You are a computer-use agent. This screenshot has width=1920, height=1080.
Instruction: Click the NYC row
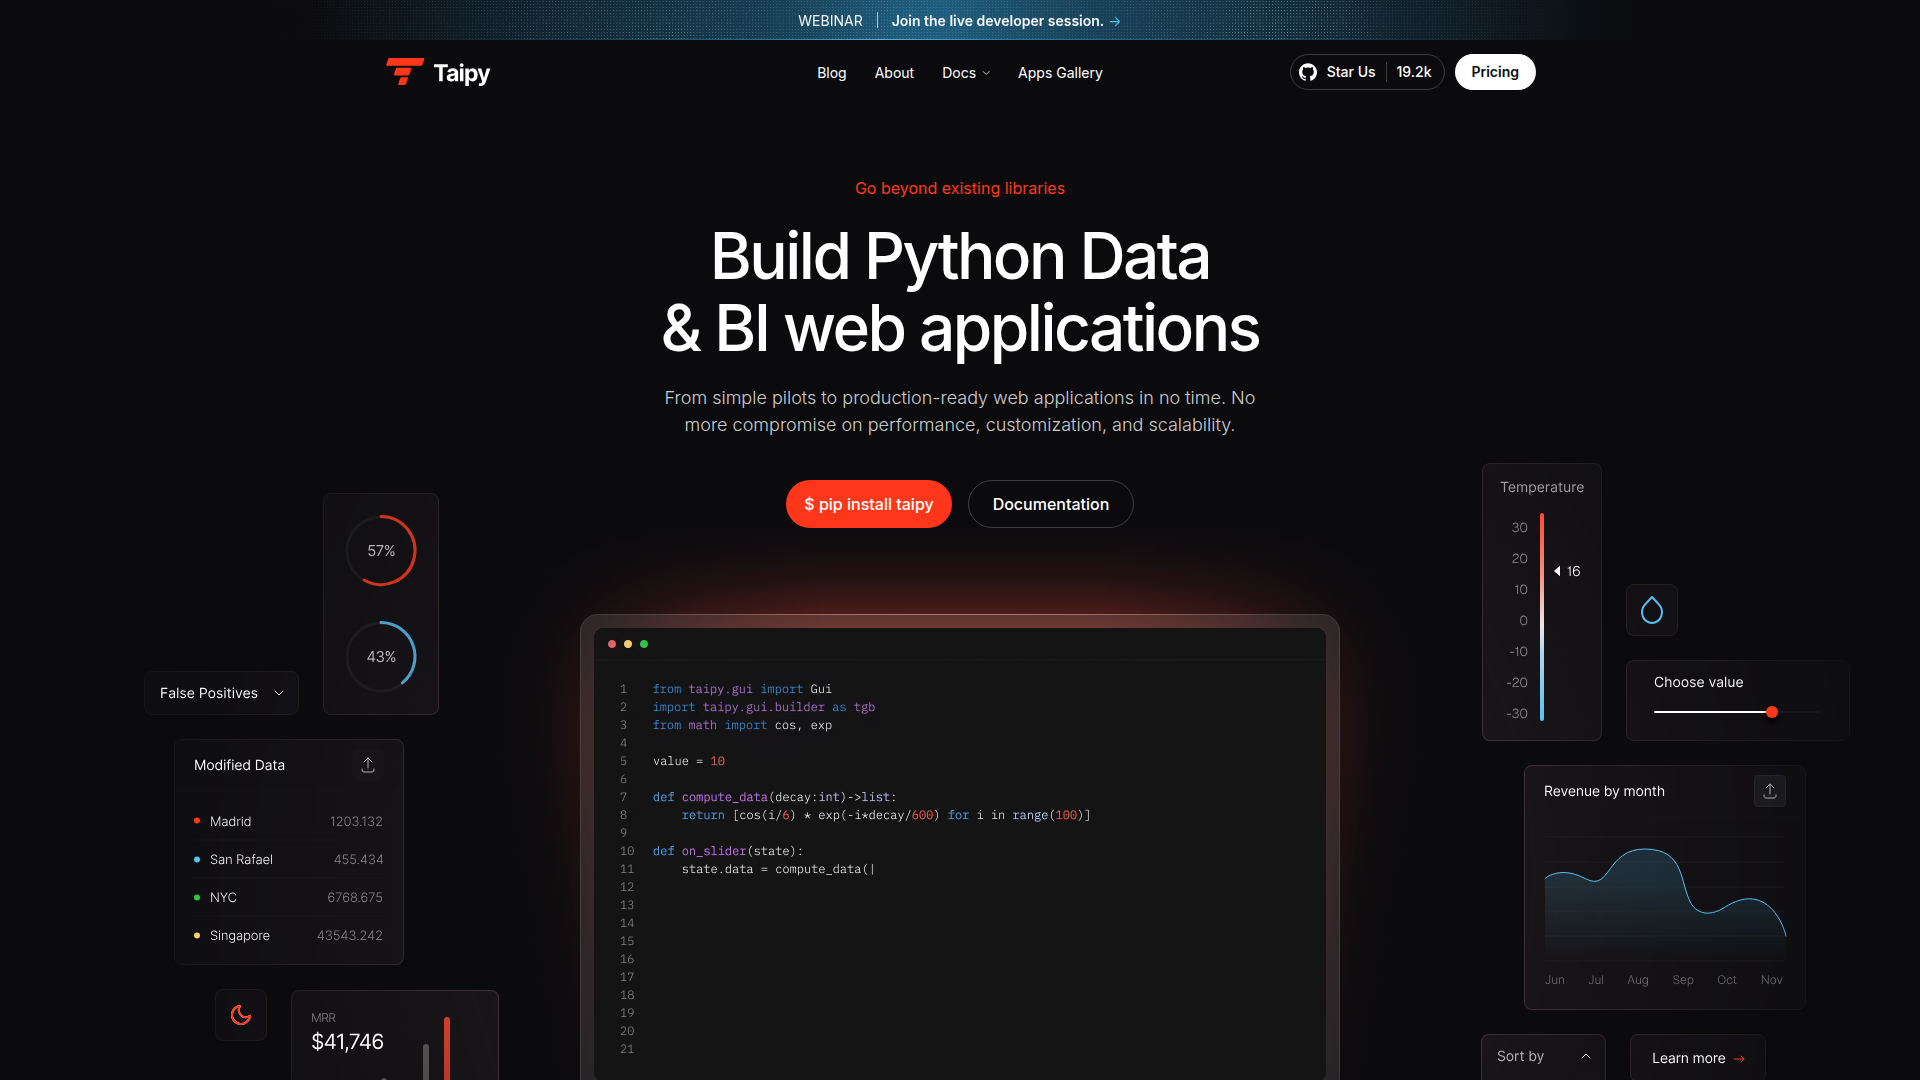point(288,897)
